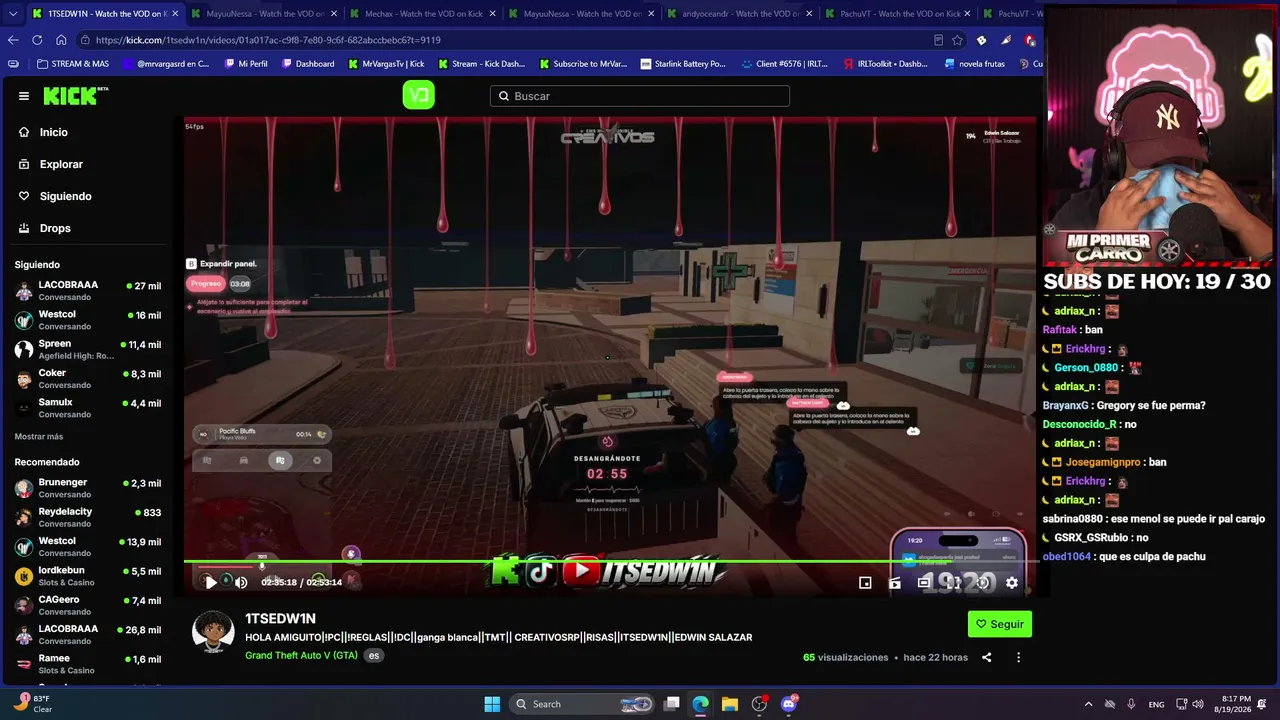Open the reader view icon in the address bar

[x=938, y=40]
